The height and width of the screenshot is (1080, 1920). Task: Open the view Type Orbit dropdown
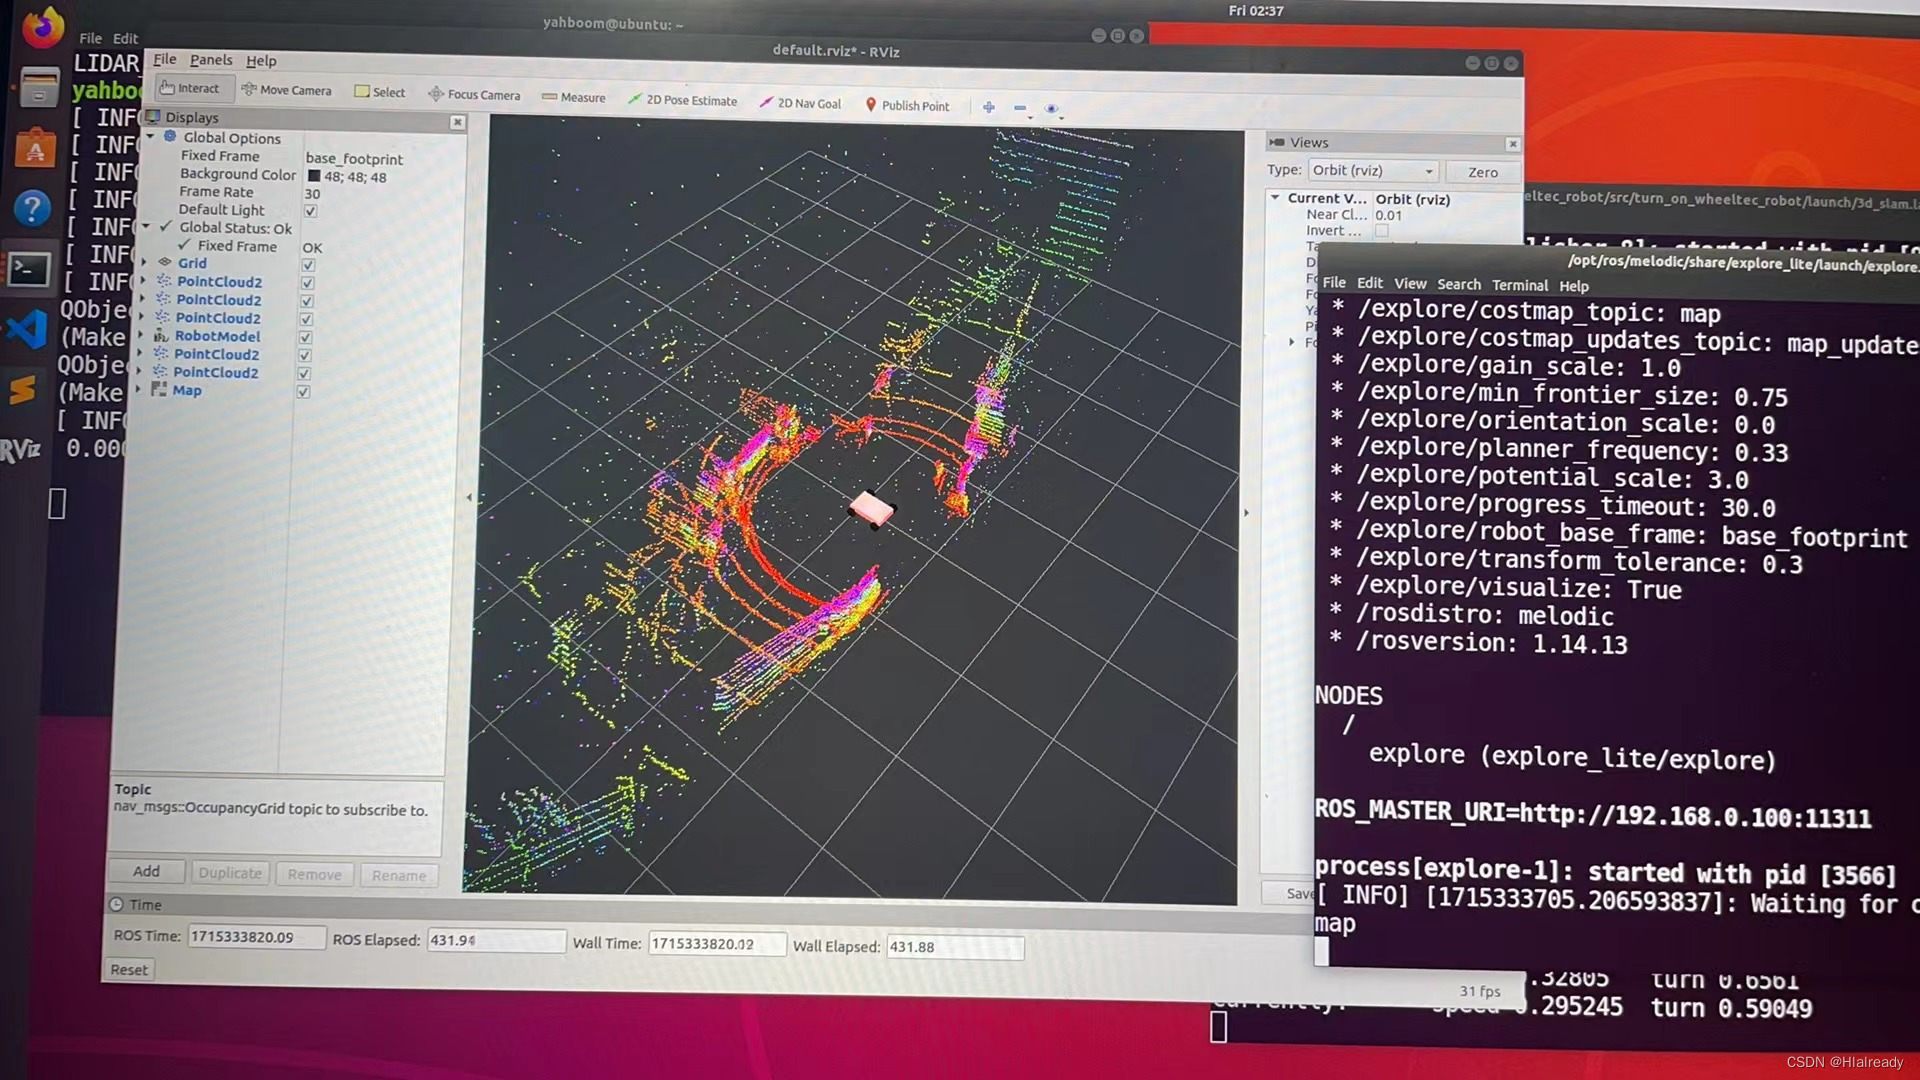tap(1373, 171)
